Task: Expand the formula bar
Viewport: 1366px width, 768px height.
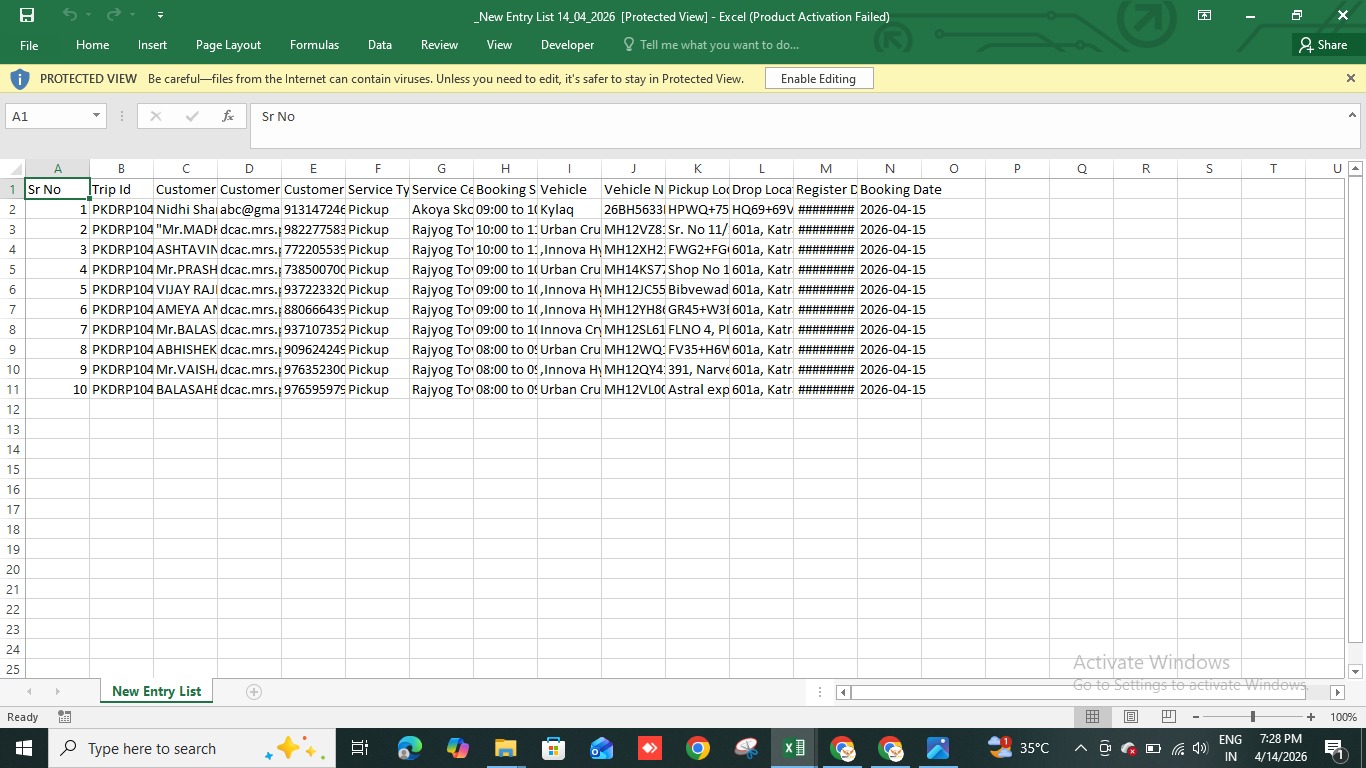Action: (x=1351, y=116)
